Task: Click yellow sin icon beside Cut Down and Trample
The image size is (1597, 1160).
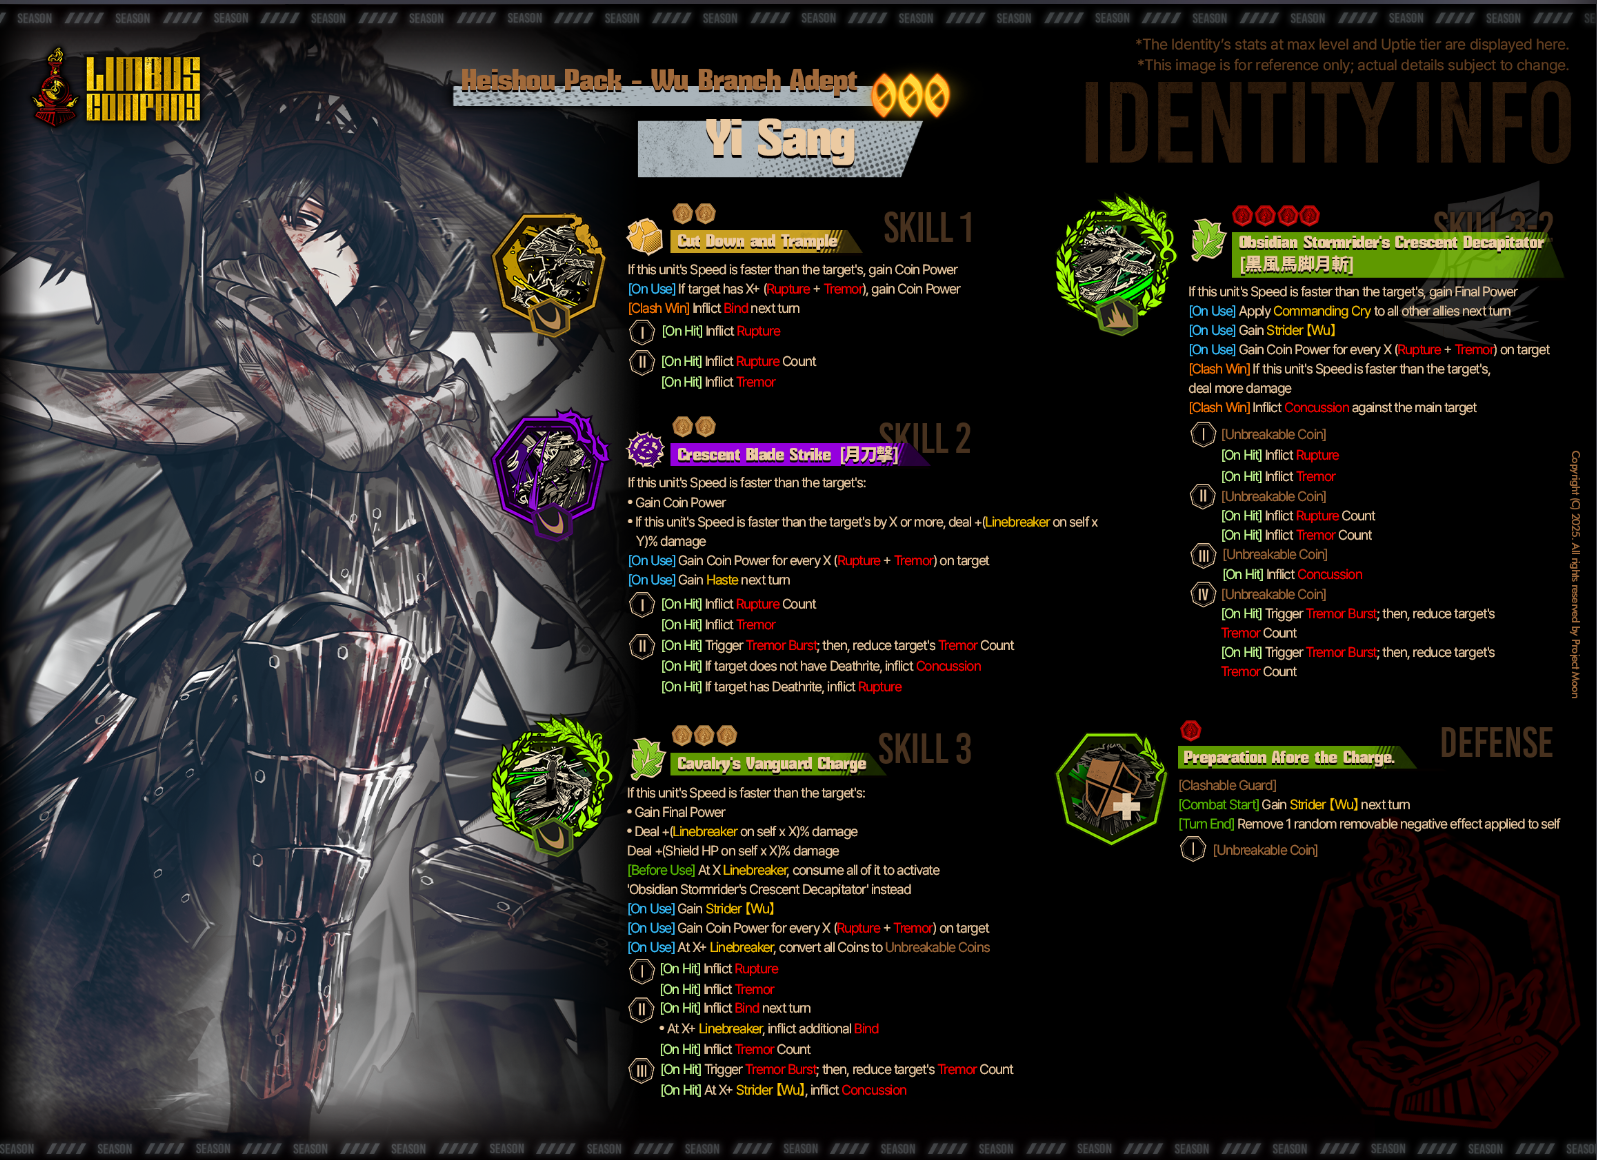Action: [645, 238]
